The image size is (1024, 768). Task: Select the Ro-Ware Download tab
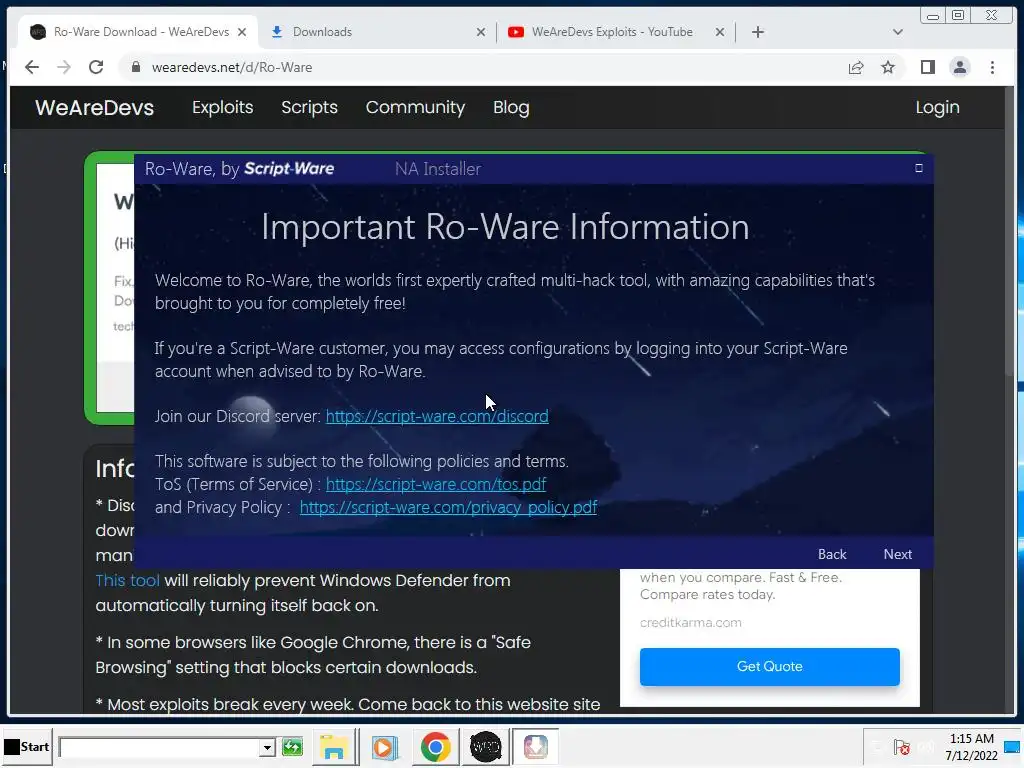[x=137, y=32]
